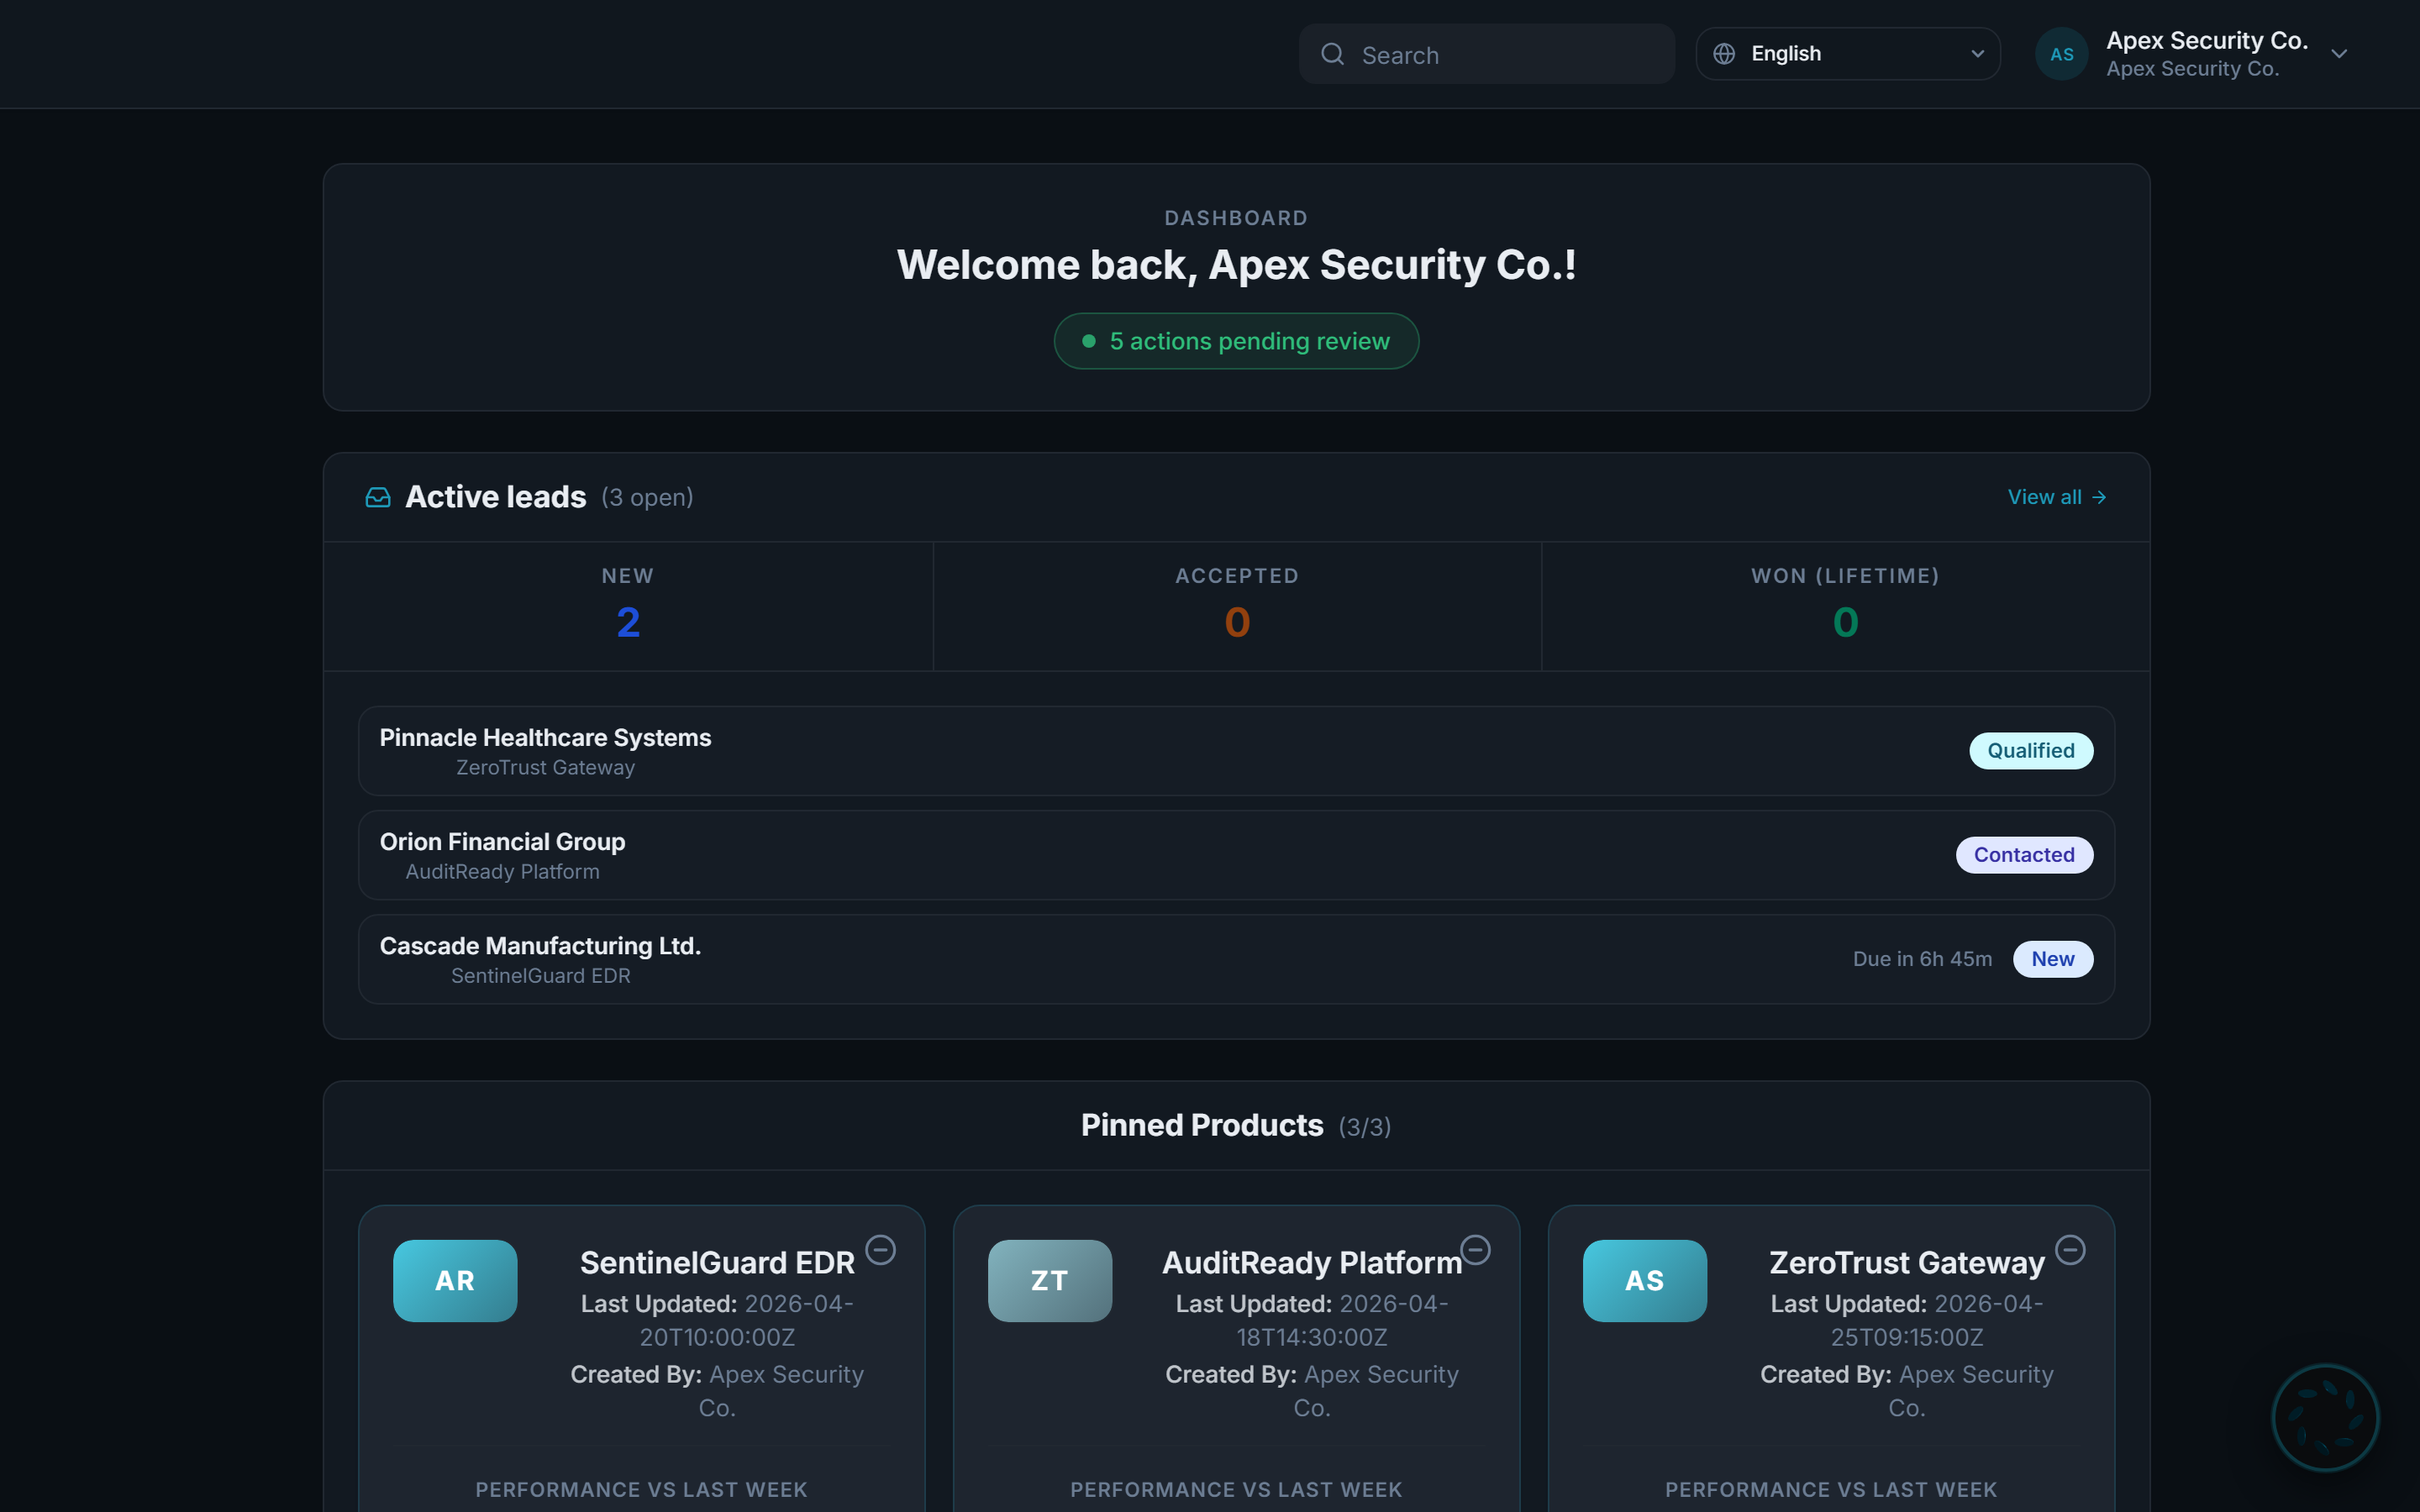Unpin AuditReady Platform with minus icon
2420x1512 pixels.
[1475, 1249]
